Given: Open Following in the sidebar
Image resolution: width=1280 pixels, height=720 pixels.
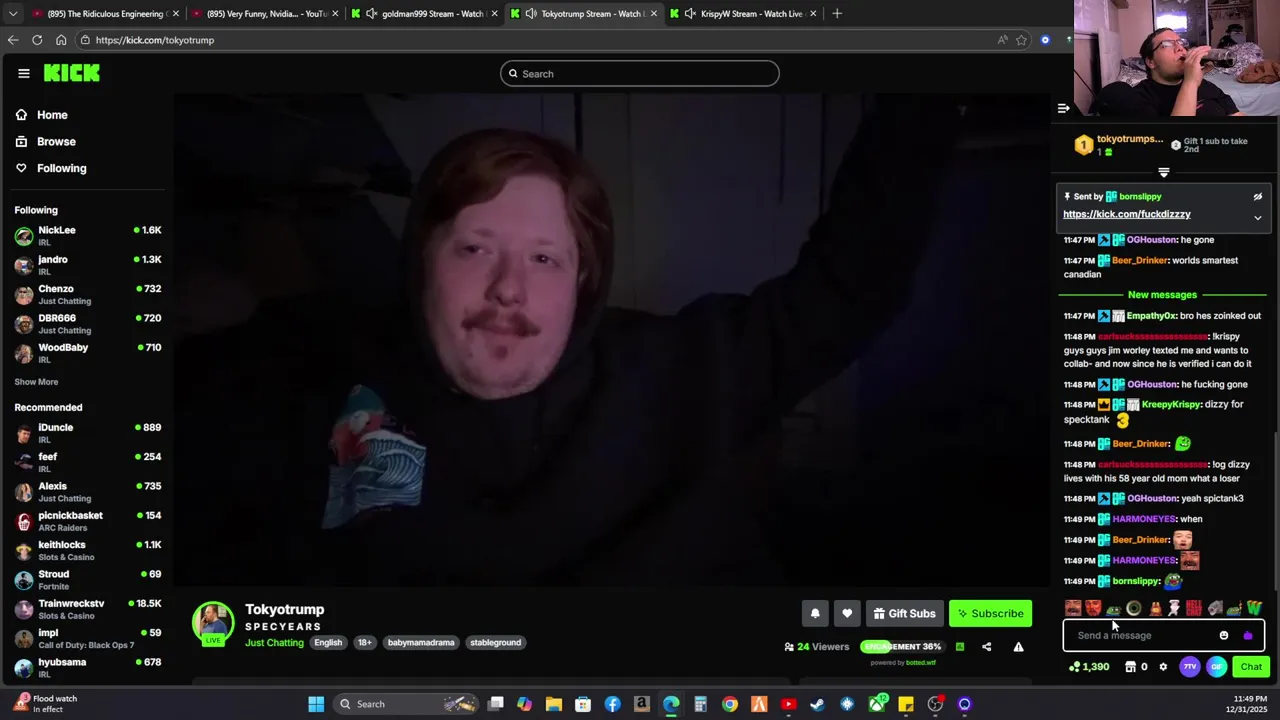Looking at the screenshot, I should tap(61, 168).
